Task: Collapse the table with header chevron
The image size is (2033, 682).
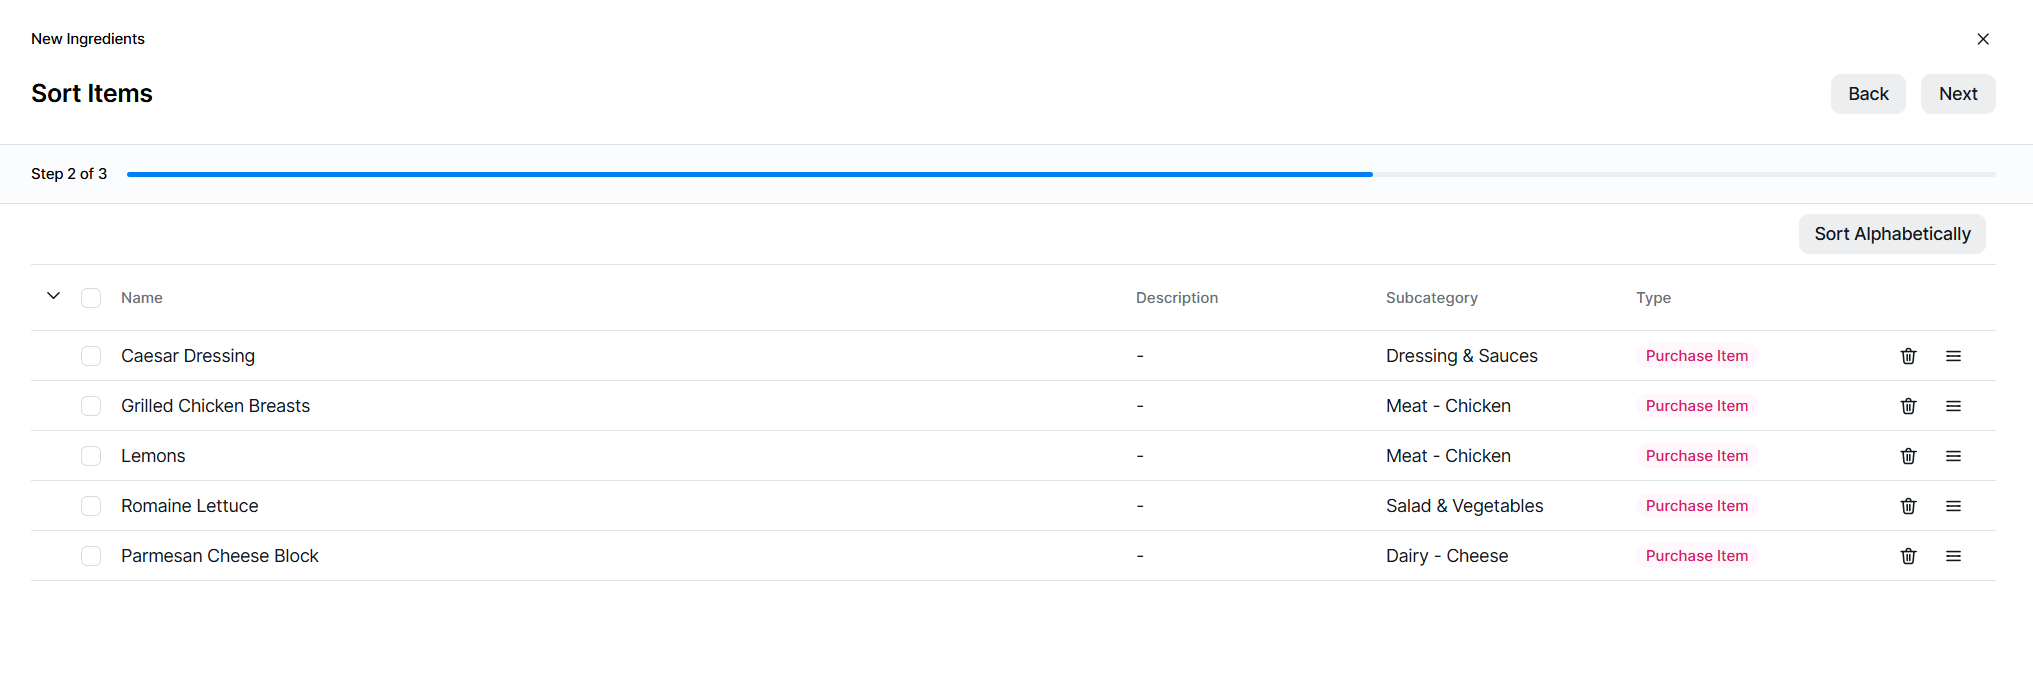Action: [54, 296]
